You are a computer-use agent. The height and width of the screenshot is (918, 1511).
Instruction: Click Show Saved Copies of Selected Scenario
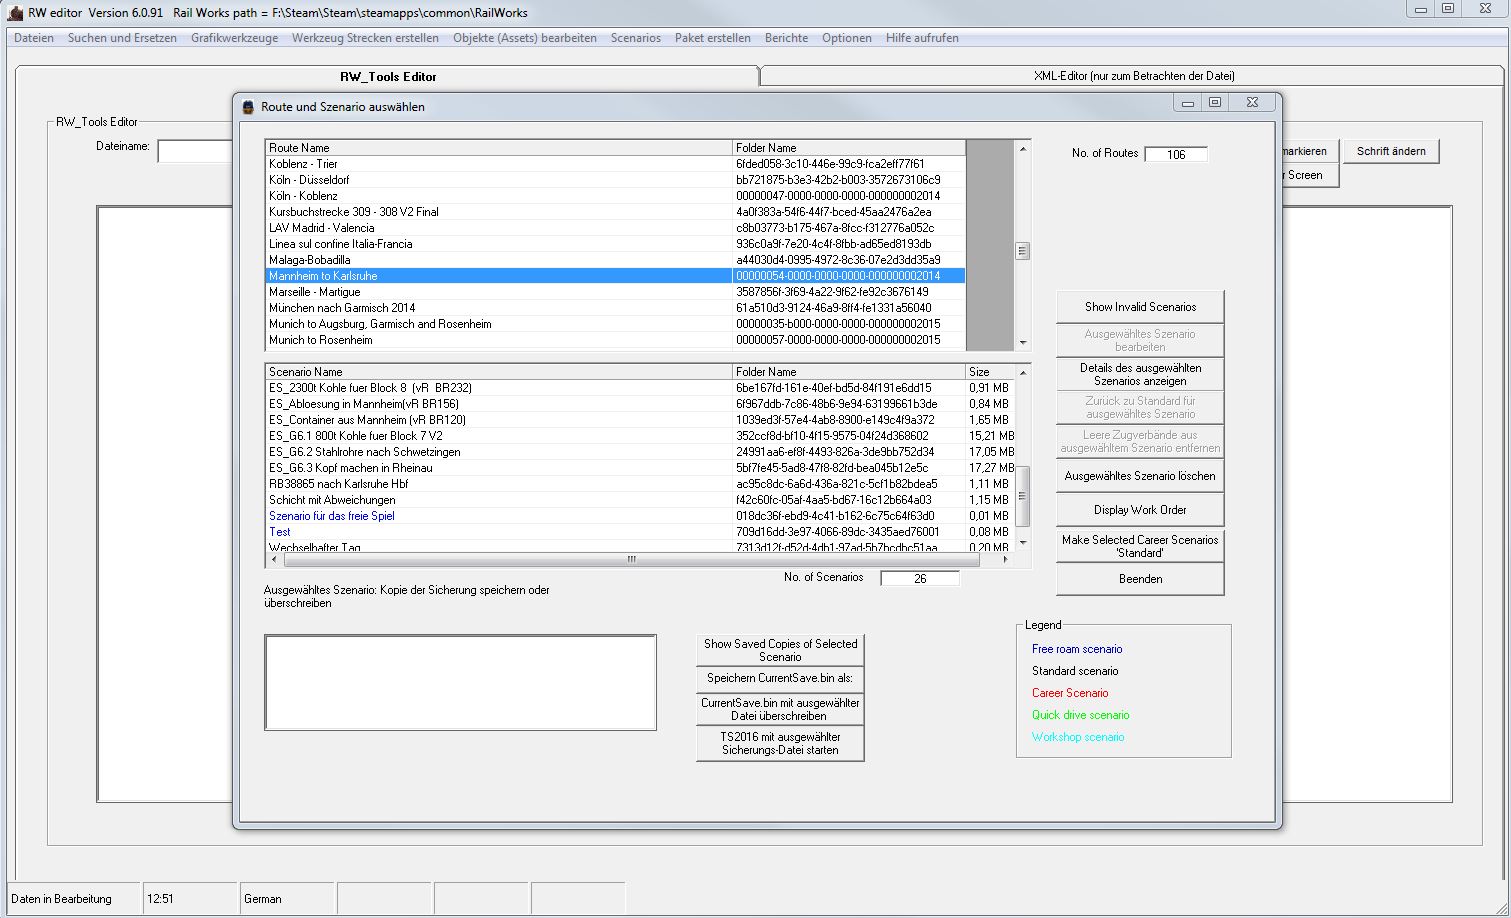click(780, 650)
